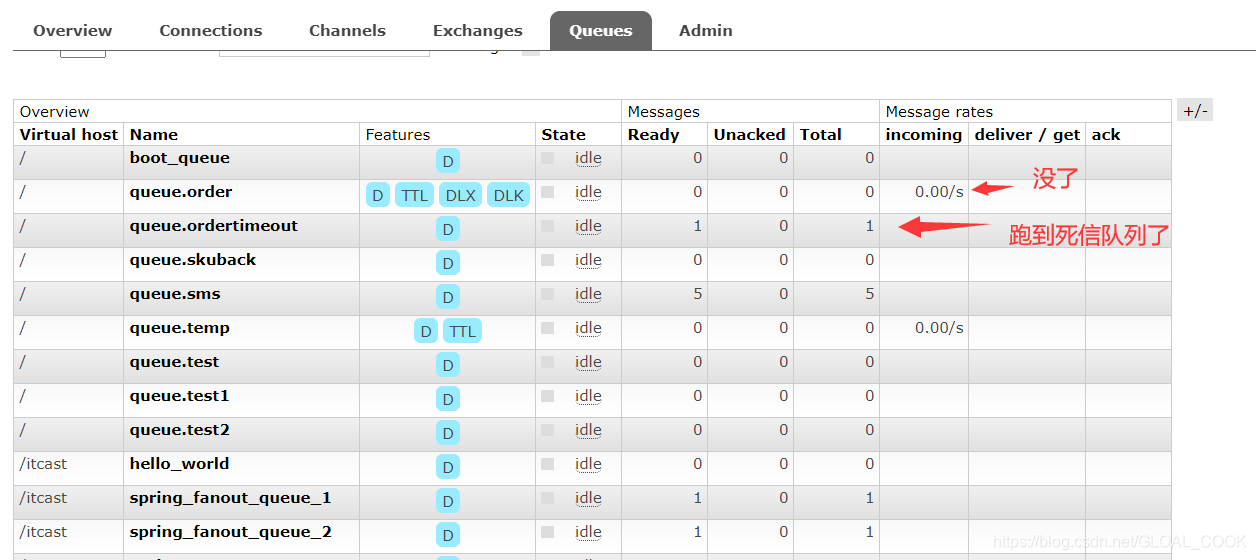Image resolution: width=1256 pixels, height=560 pixels.
Task: Click the TTL badge of queue.order
Action: (415, 195)
